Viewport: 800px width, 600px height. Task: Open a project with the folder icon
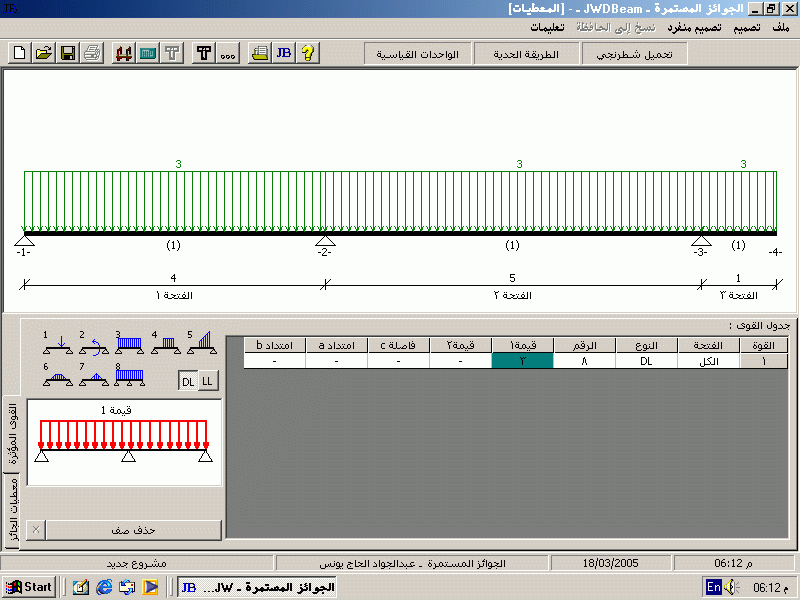coord(43,53)
